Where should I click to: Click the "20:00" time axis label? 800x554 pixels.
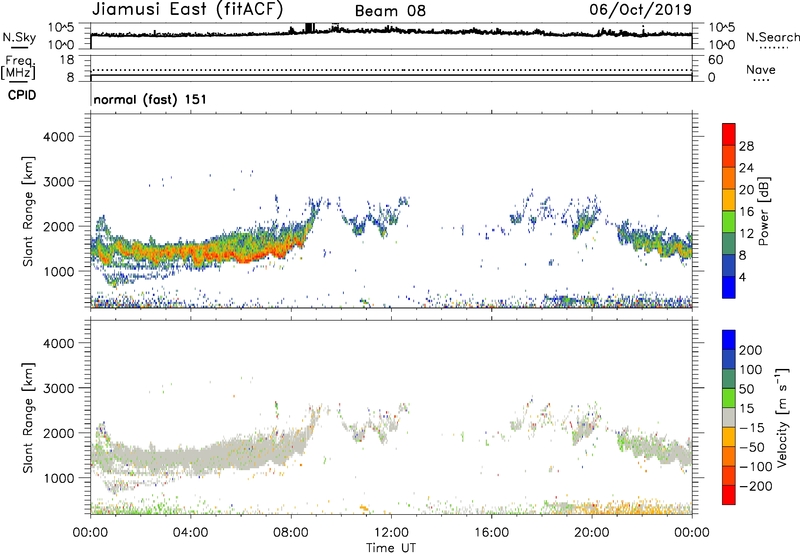(x=592, y=533)
